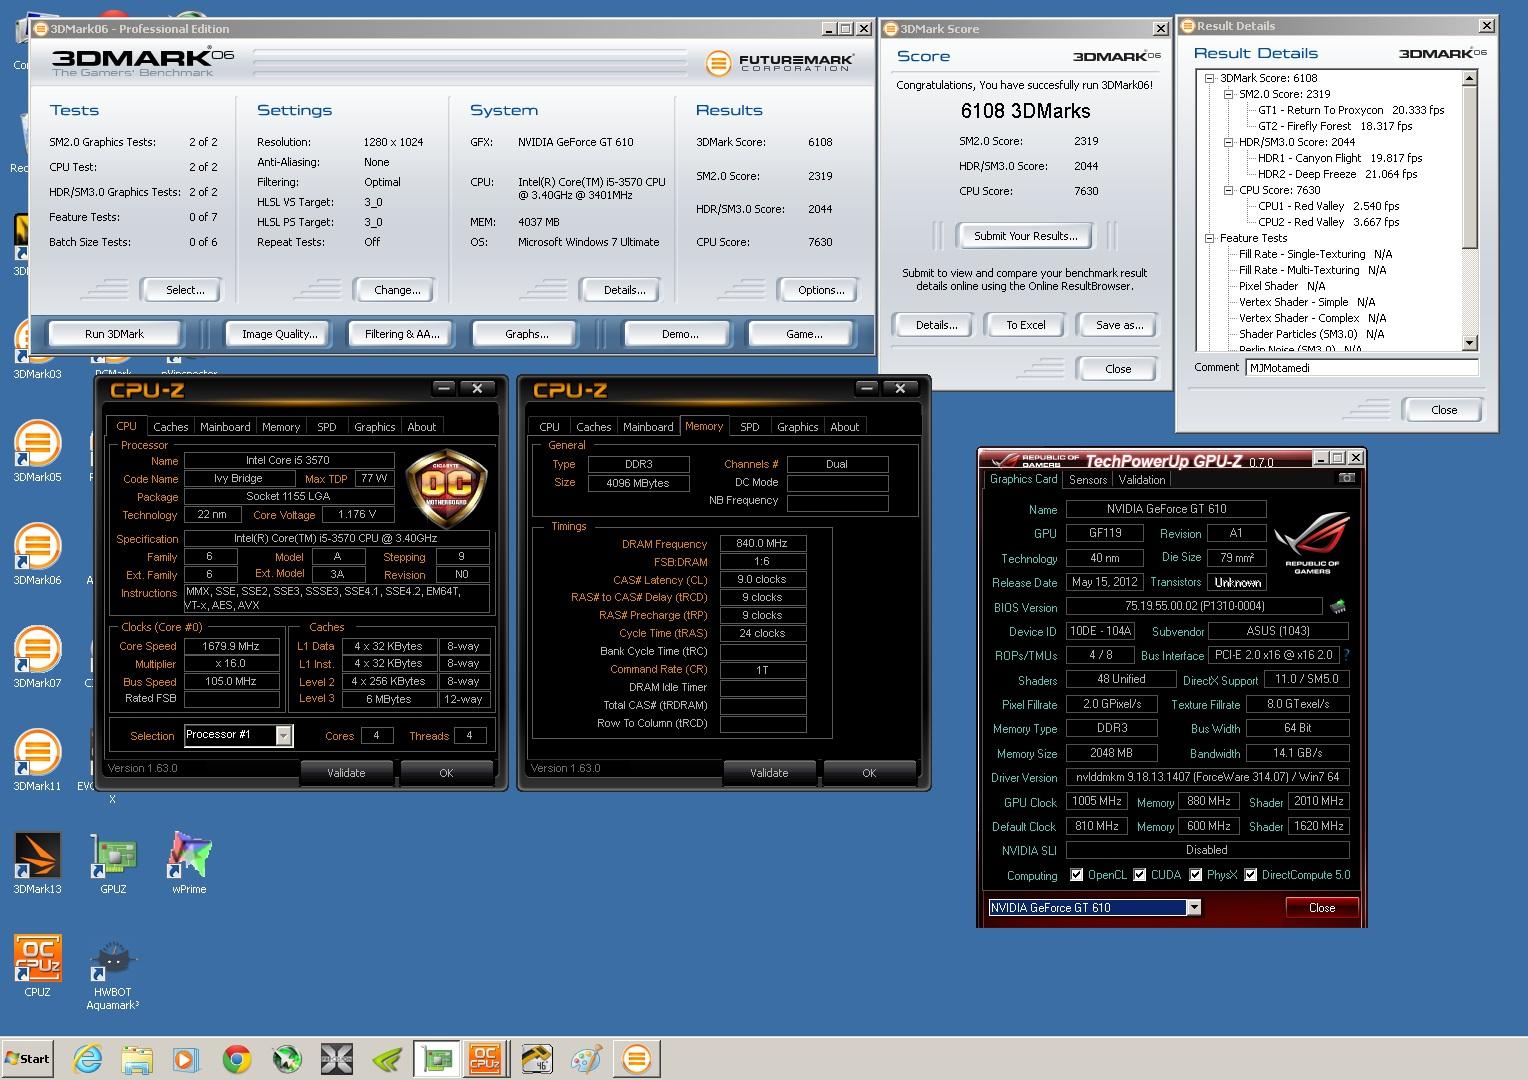1528x1080 pixels.
Task: Click the Graphs... button
Action: [x=526, y=334]
